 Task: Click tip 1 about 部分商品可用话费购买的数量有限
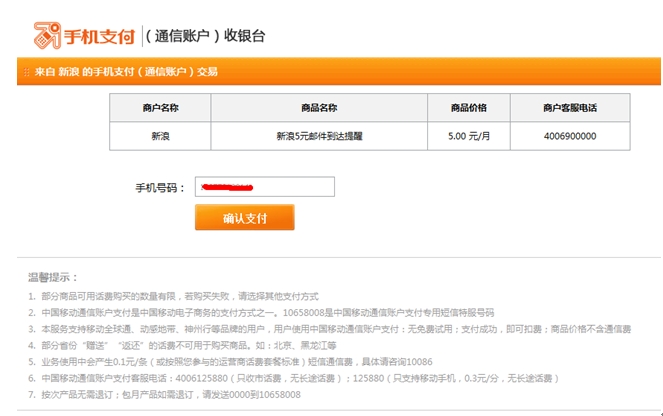click(173, 296)
